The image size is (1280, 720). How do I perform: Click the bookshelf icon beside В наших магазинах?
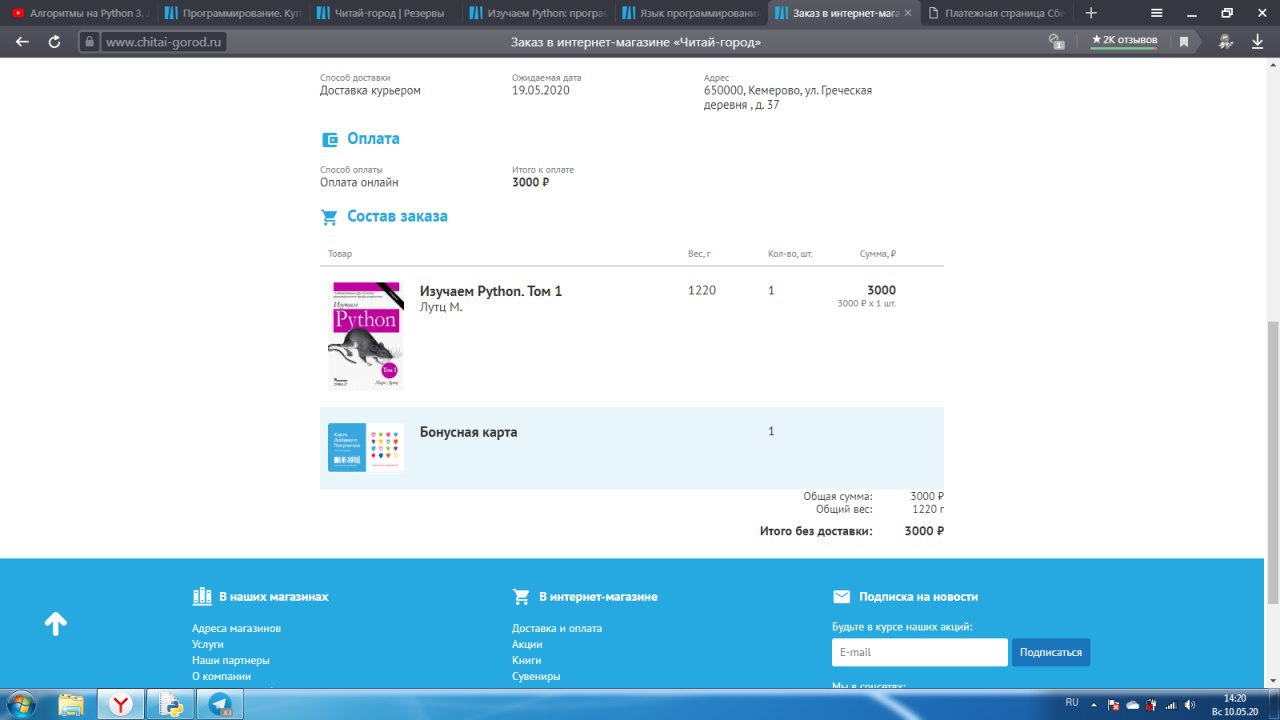click(x=202, y=597)
